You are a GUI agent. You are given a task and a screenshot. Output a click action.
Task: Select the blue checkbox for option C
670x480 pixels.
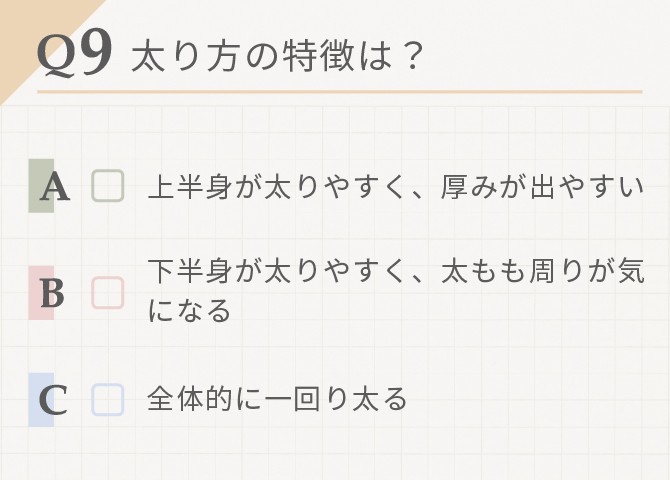tap(108, 400)
